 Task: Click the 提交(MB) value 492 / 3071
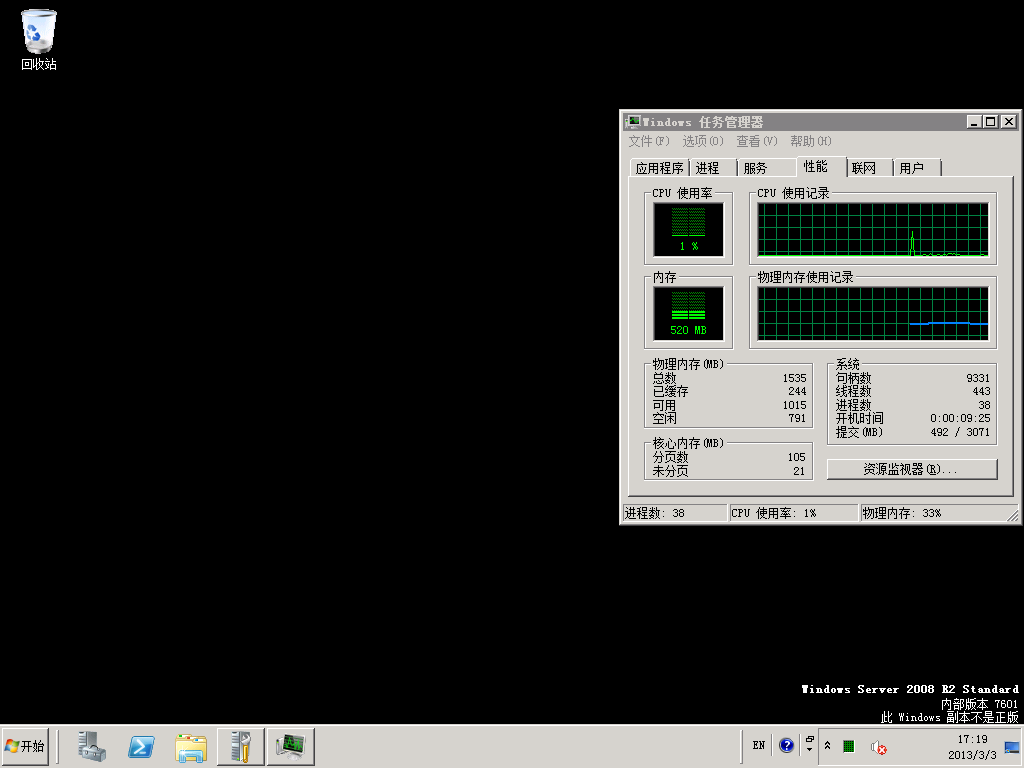pos(960,432)
